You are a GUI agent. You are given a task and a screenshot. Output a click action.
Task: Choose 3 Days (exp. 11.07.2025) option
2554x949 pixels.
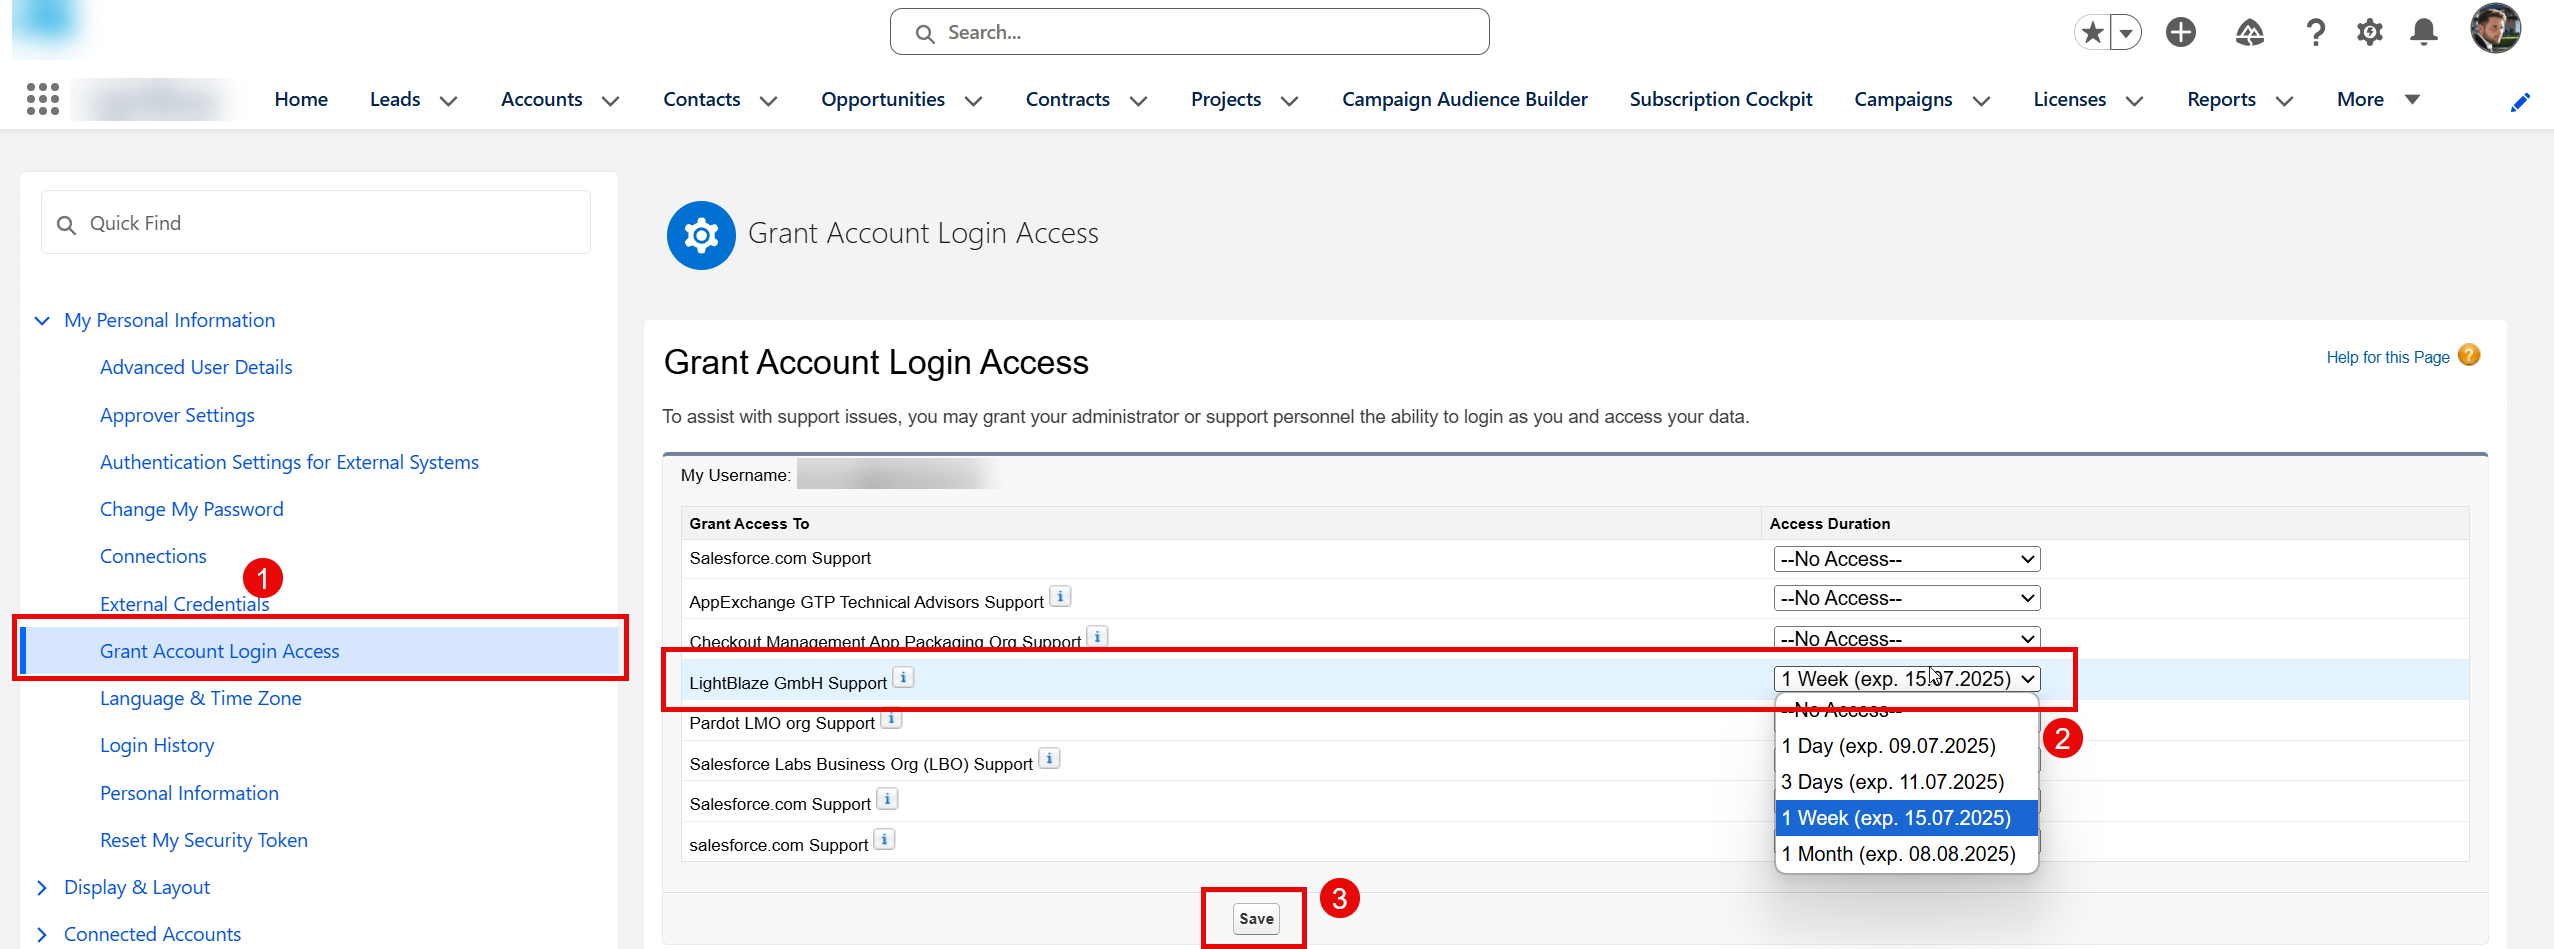1906,782
